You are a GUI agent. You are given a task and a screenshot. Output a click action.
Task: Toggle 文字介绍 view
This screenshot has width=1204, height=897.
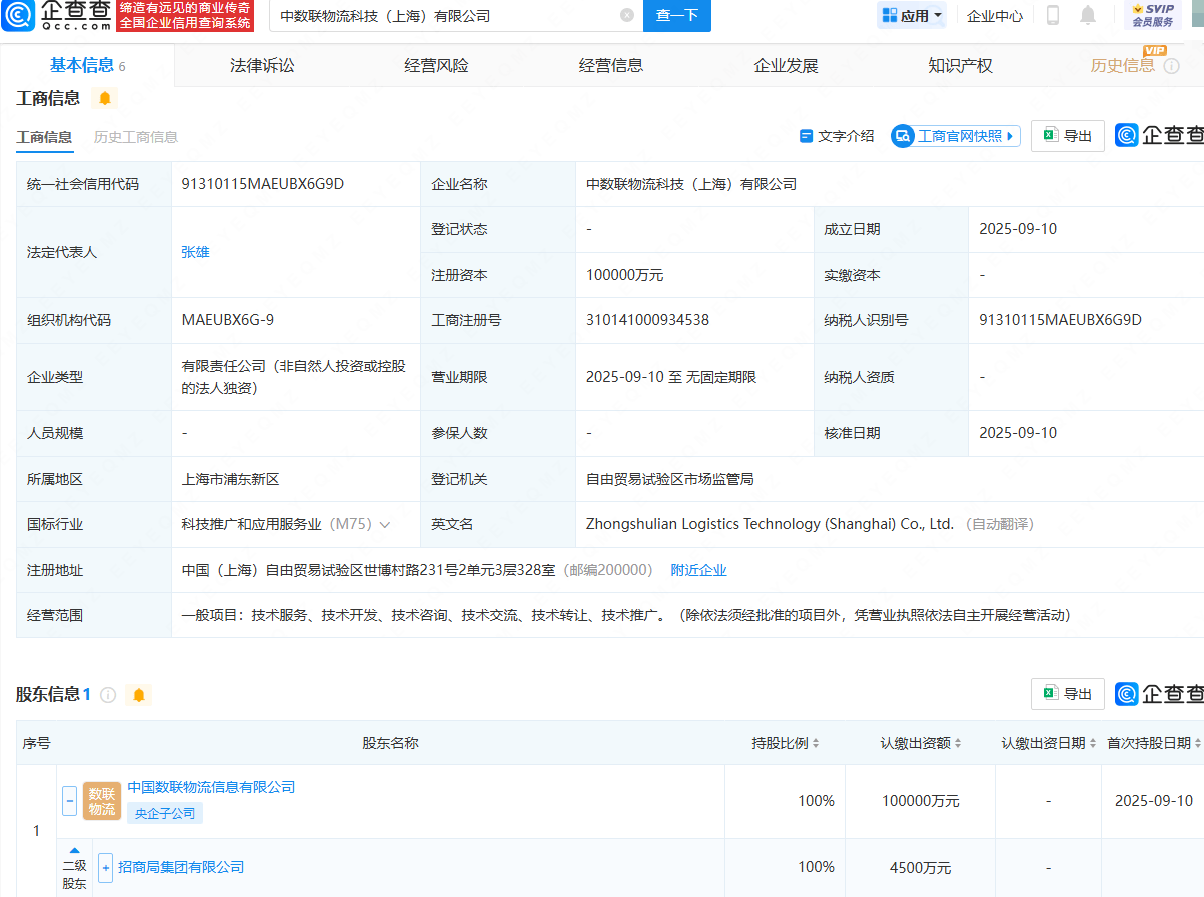(837, 136)
